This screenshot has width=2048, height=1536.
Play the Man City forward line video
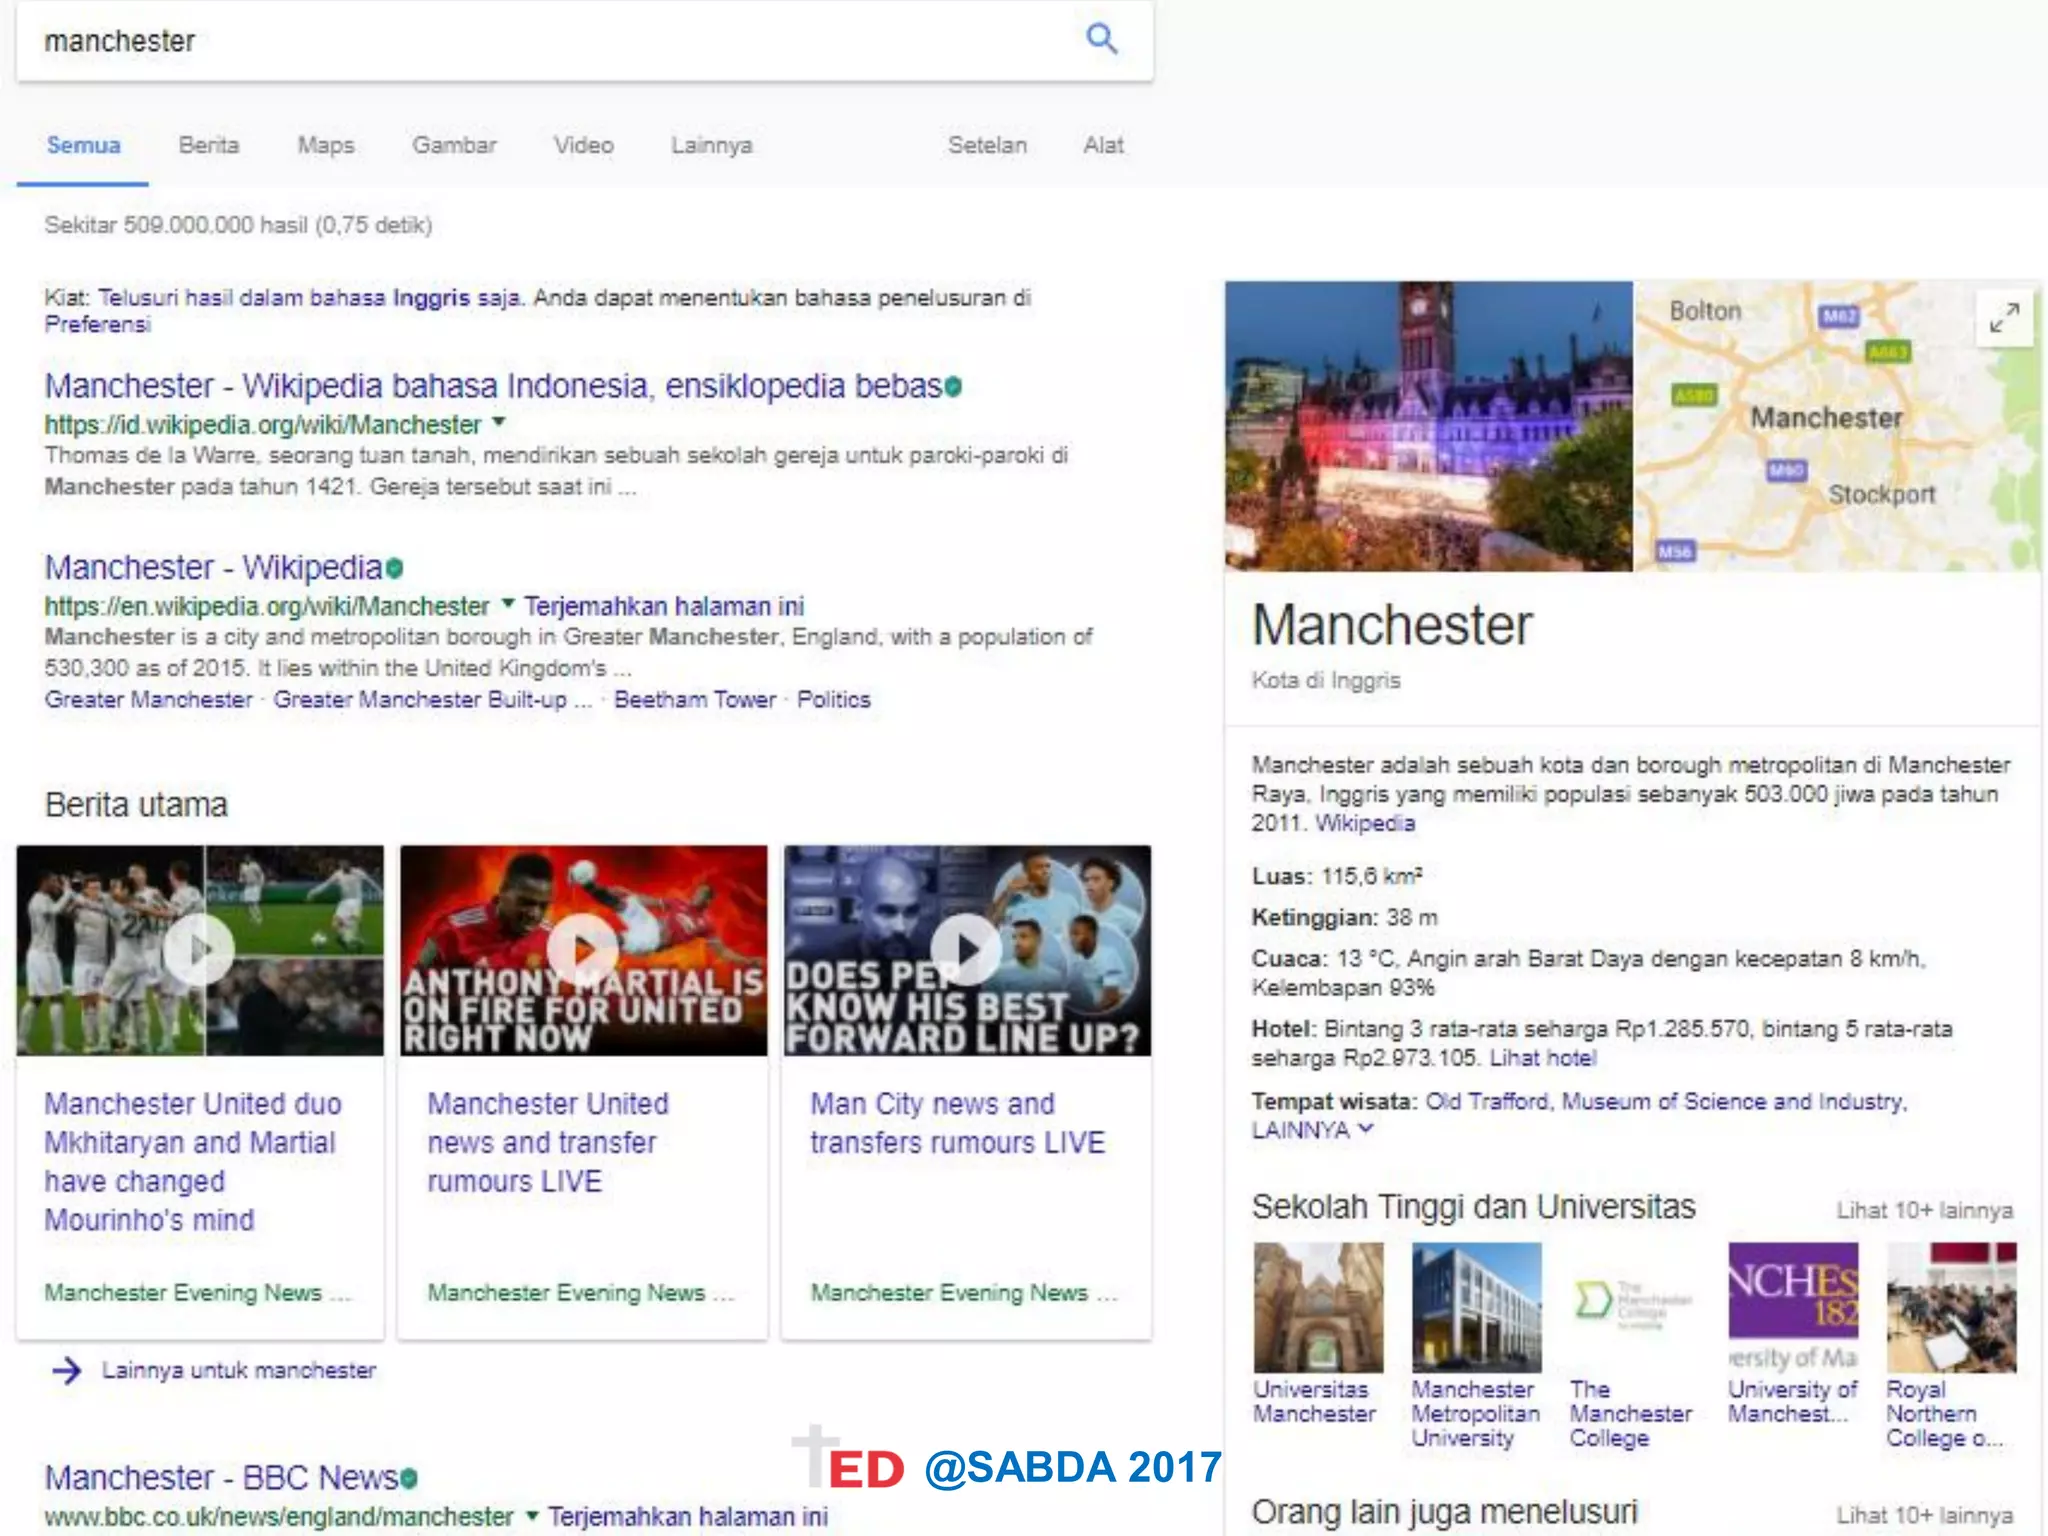click(966, 949)
